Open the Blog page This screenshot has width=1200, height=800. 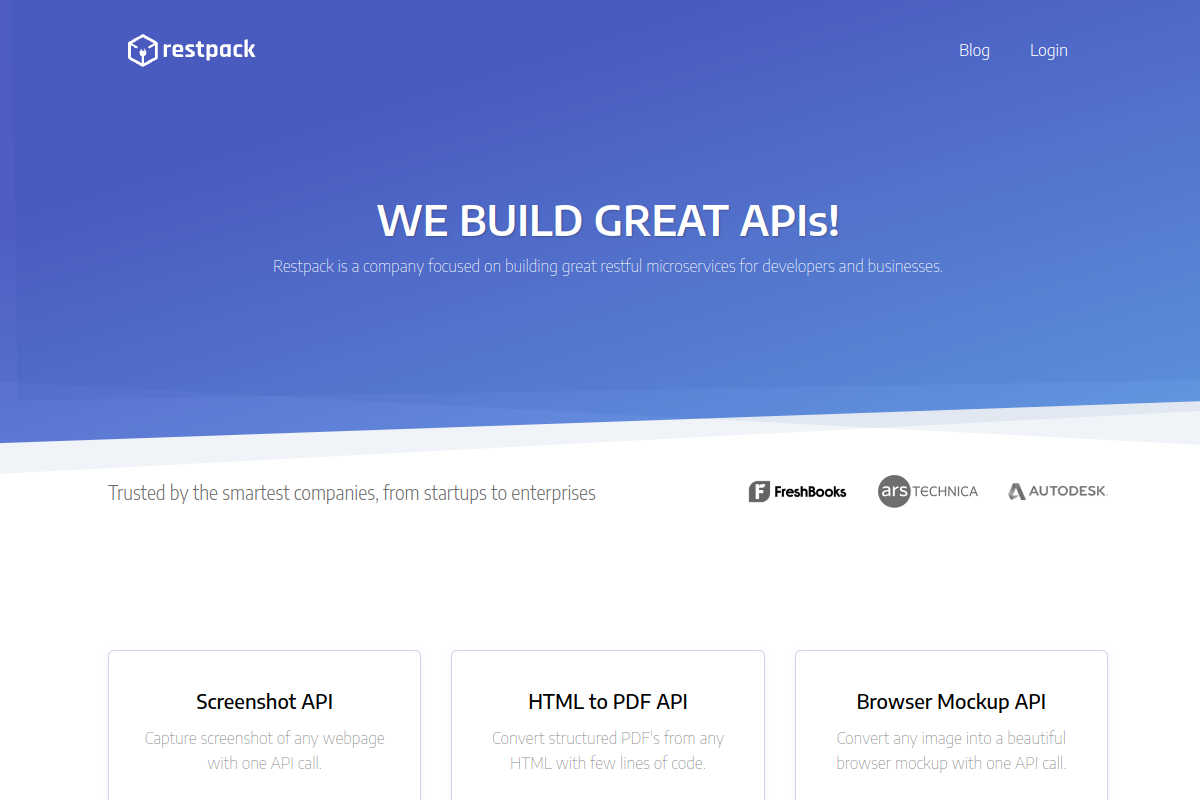(x=974, y=50)
